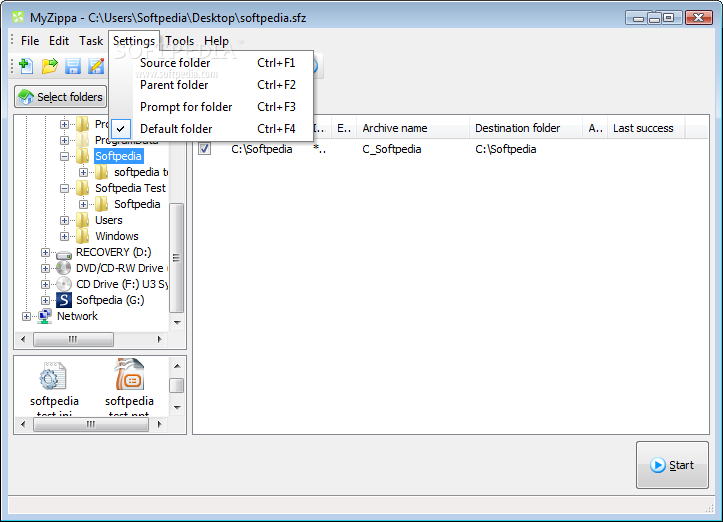The height and width of the screenshot is (522, 723).
Task: Select the DVD/CD-RW Drive item
Action: (x=120, y=268)
